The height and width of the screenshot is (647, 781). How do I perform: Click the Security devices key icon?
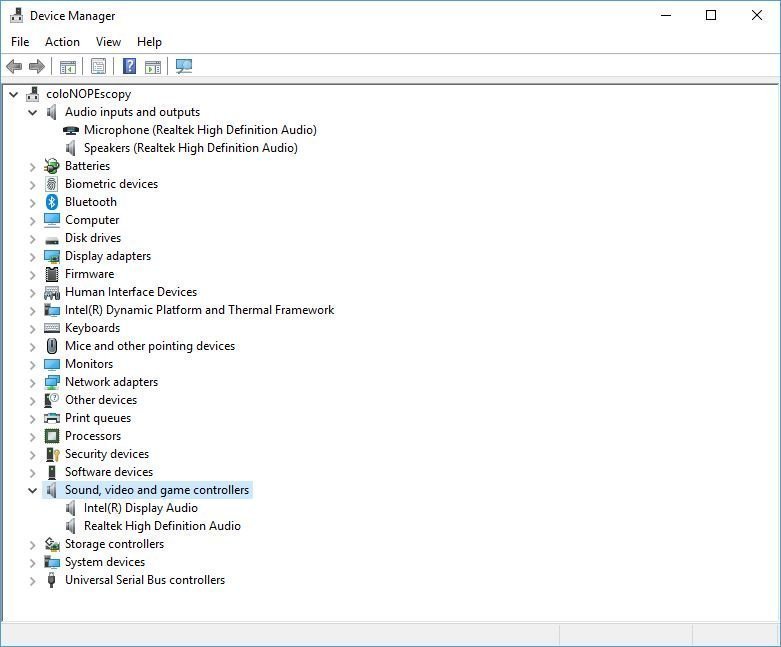(52, 454)
